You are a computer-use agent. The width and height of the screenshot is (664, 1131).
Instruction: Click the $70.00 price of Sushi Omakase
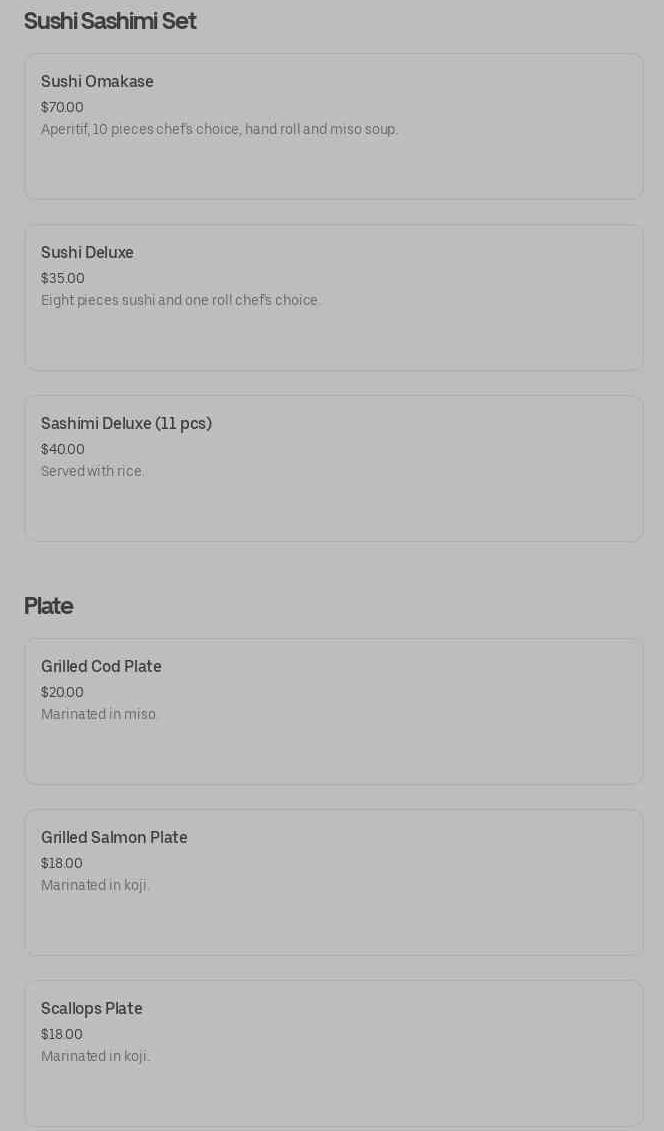62,107
